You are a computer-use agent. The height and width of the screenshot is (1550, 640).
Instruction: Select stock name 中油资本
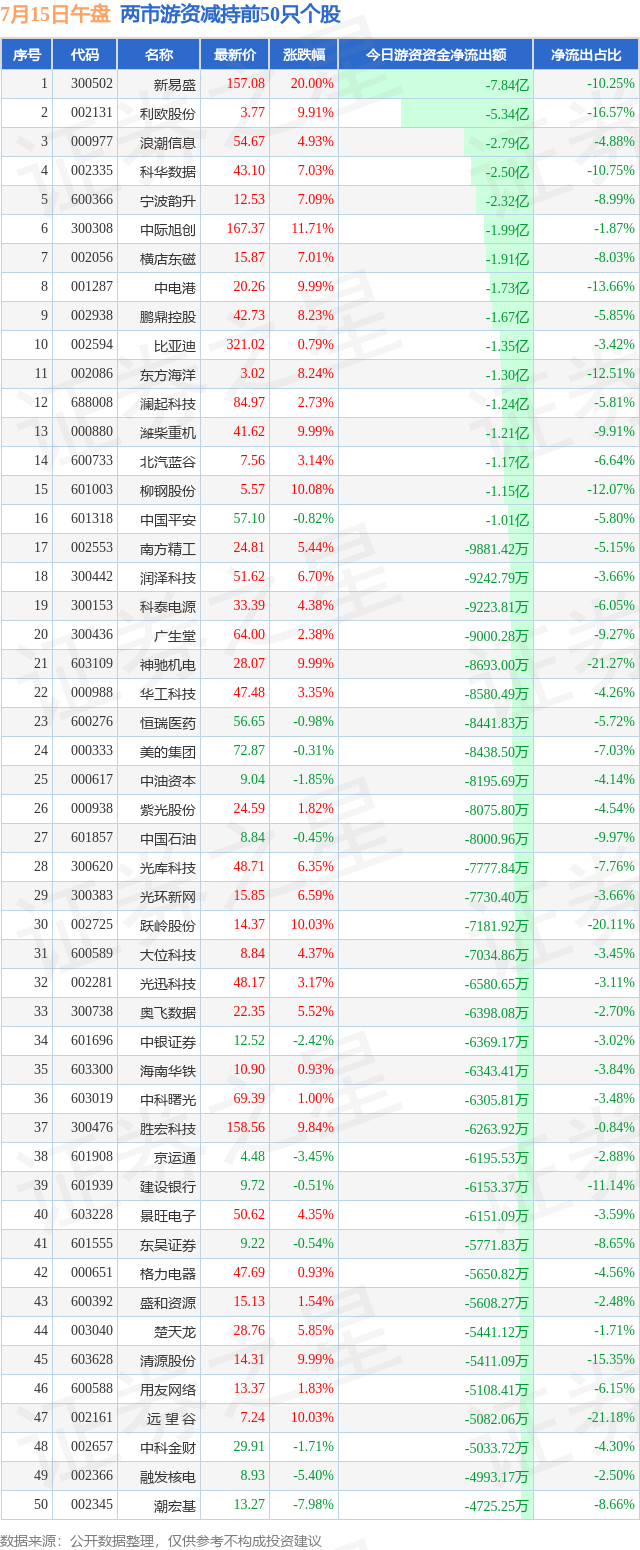point(168,780)
